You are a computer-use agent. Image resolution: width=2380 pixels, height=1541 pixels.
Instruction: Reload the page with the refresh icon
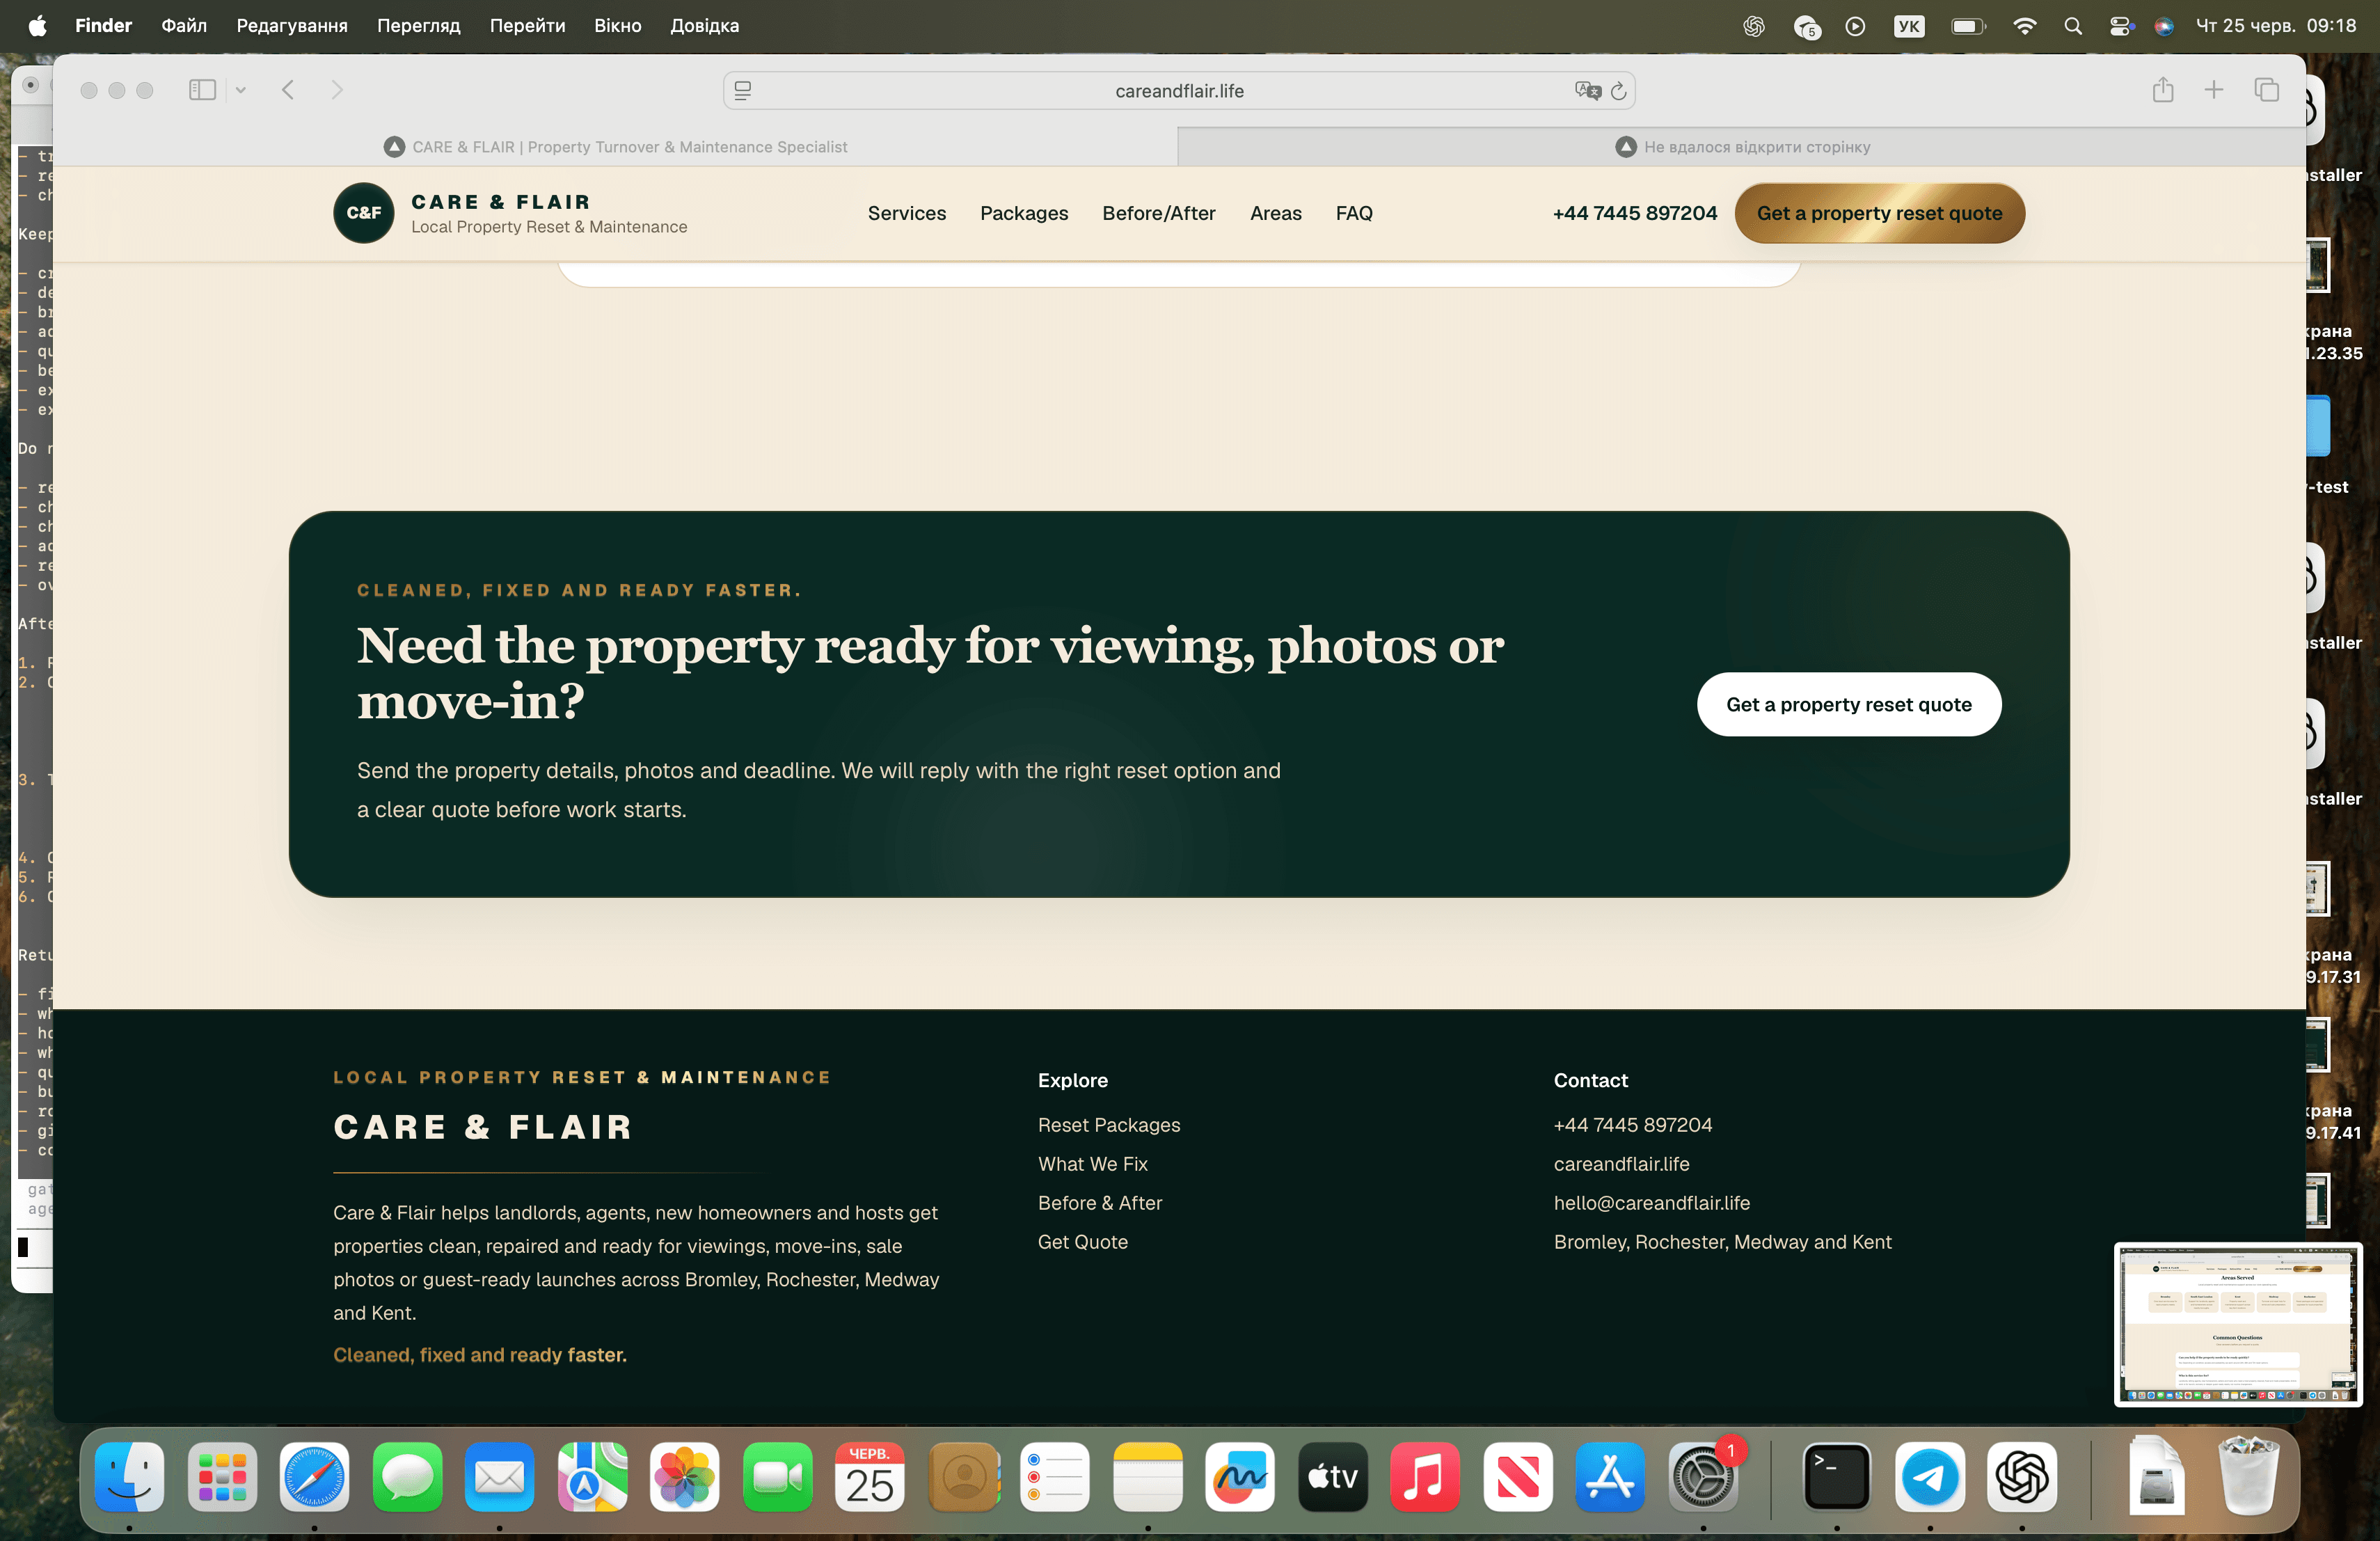1618,91
